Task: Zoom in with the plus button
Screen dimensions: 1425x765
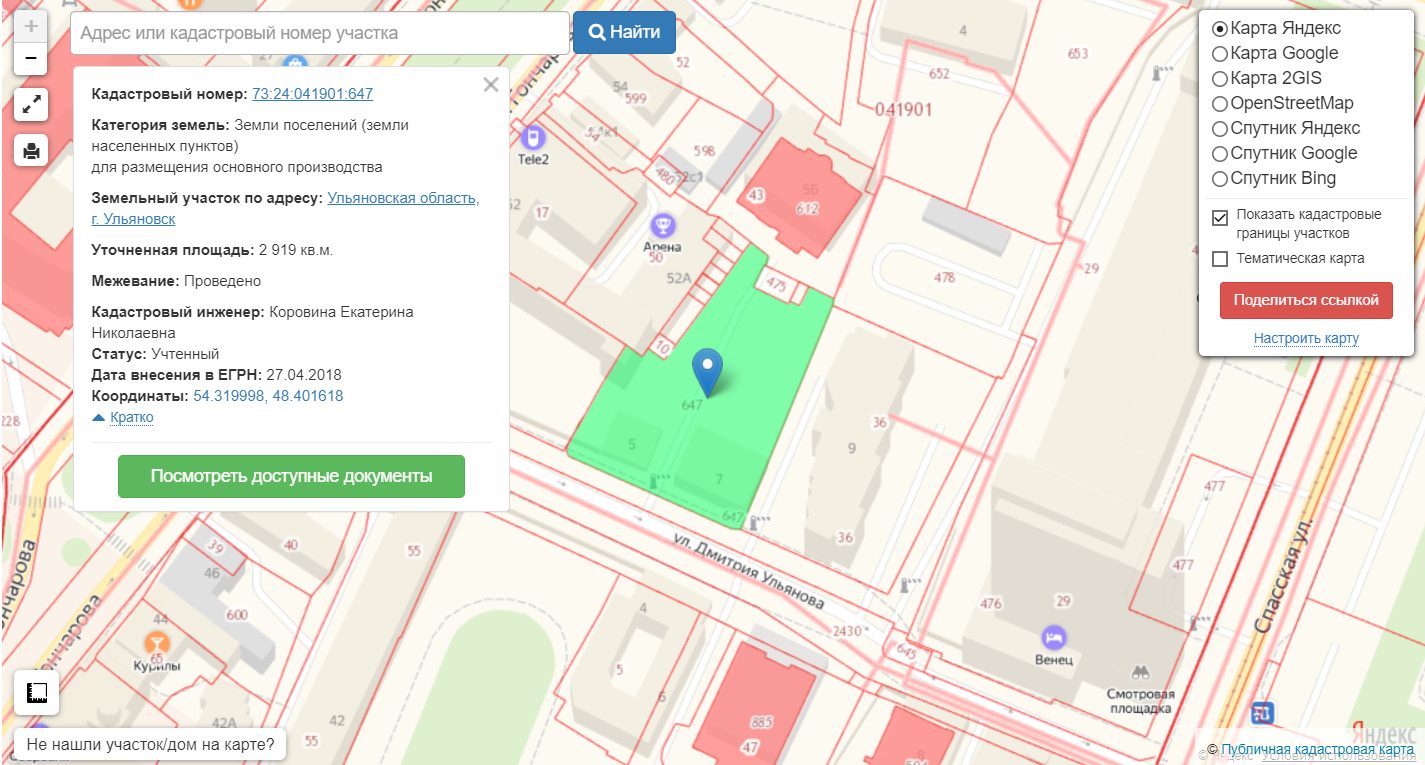Action: click(x=31, y=26)
